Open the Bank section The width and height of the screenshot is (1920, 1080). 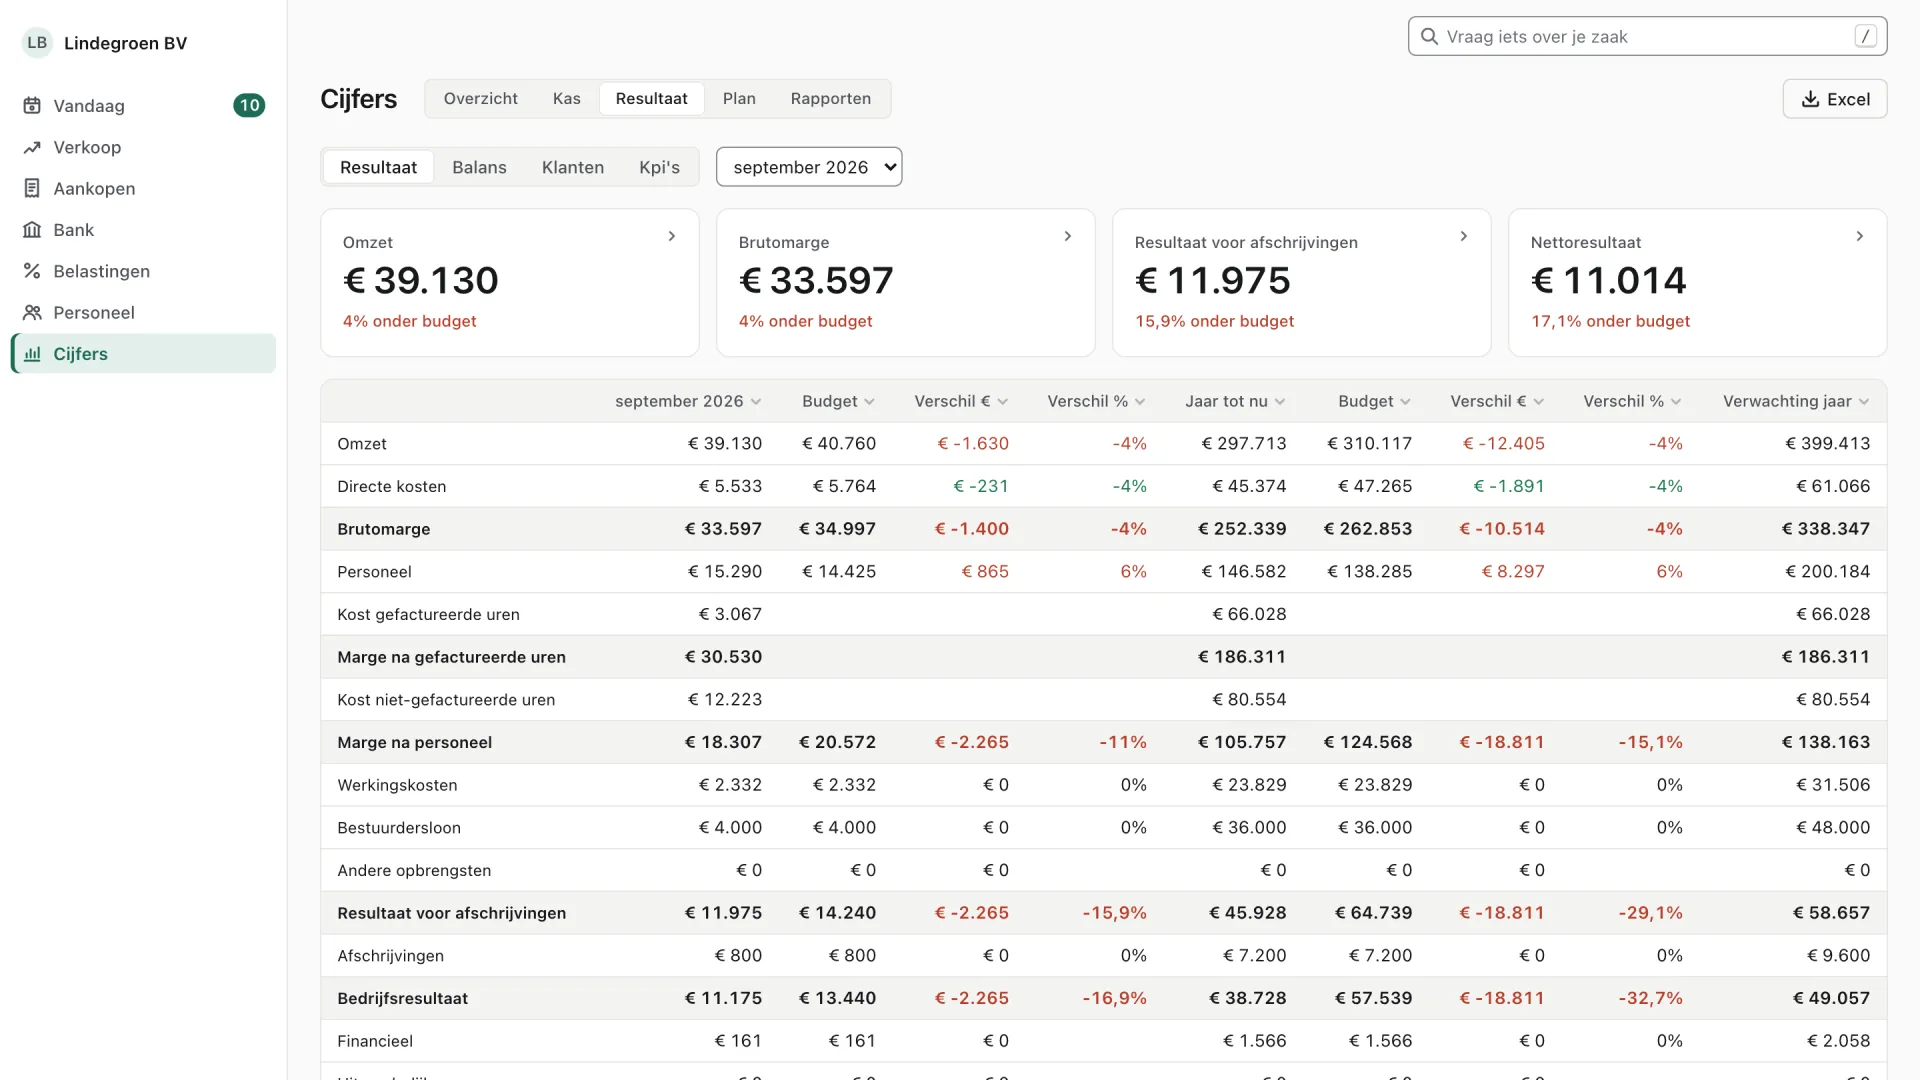pos(143,230)
